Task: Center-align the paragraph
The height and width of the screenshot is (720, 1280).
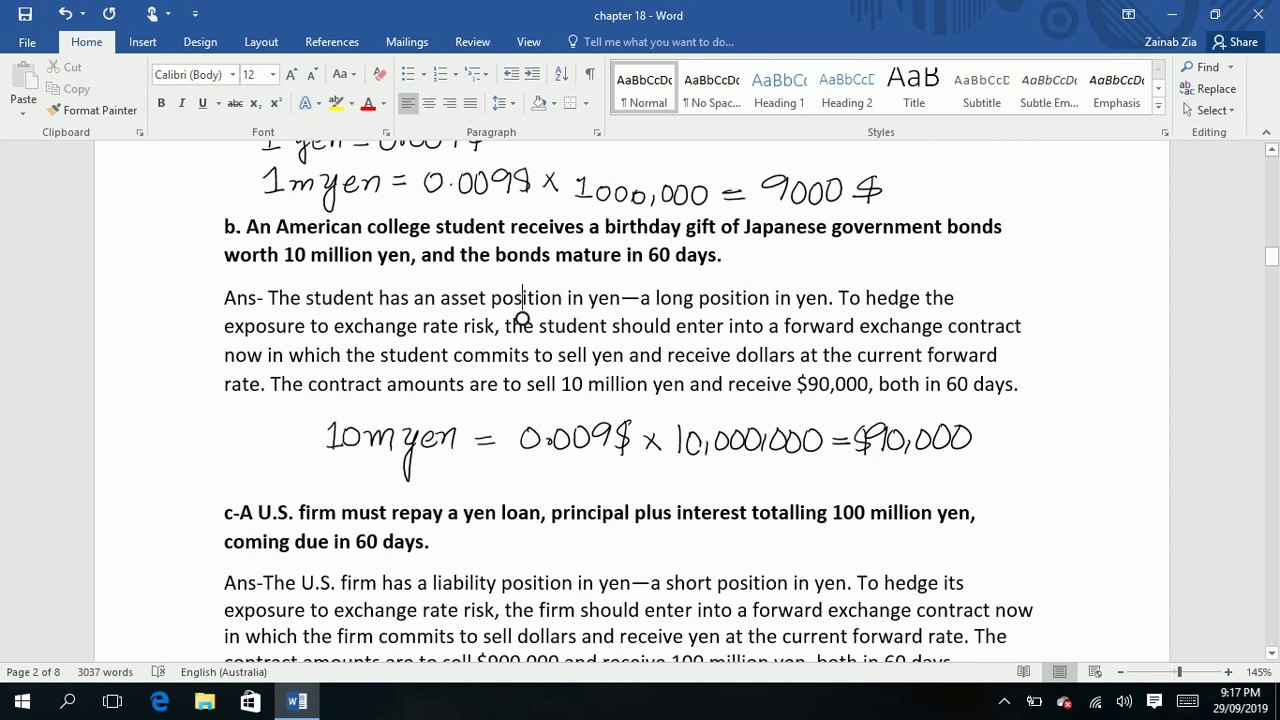Action: click(429, 103)
